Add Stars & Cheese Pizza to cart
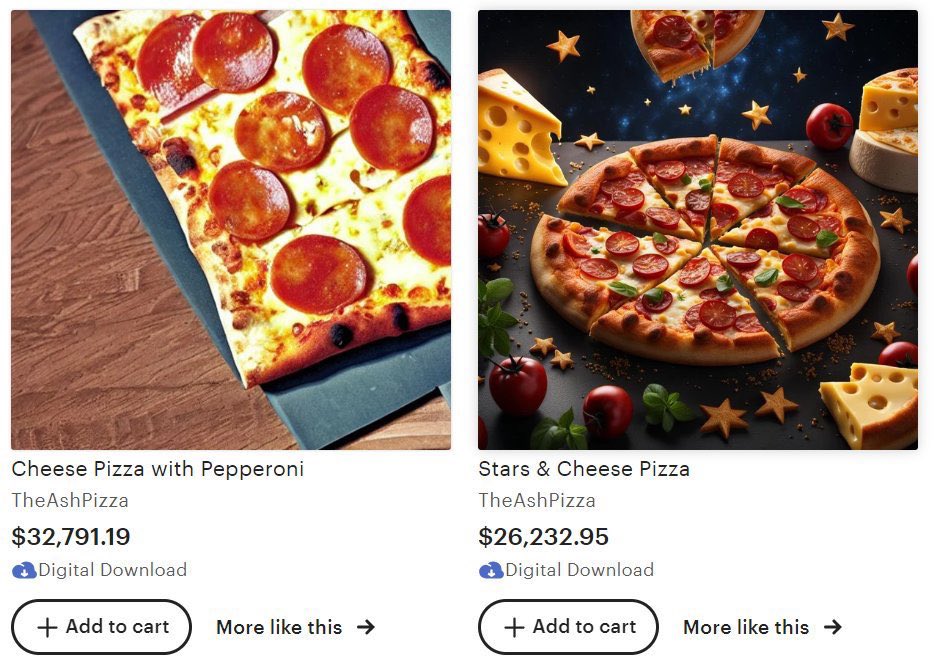940x665 pixels. (x=569, y=627)
